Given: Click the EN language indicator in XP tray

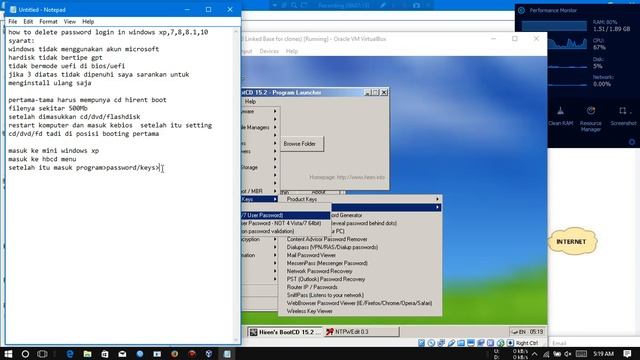Looking at the screenshot, I should pos(522,332).
